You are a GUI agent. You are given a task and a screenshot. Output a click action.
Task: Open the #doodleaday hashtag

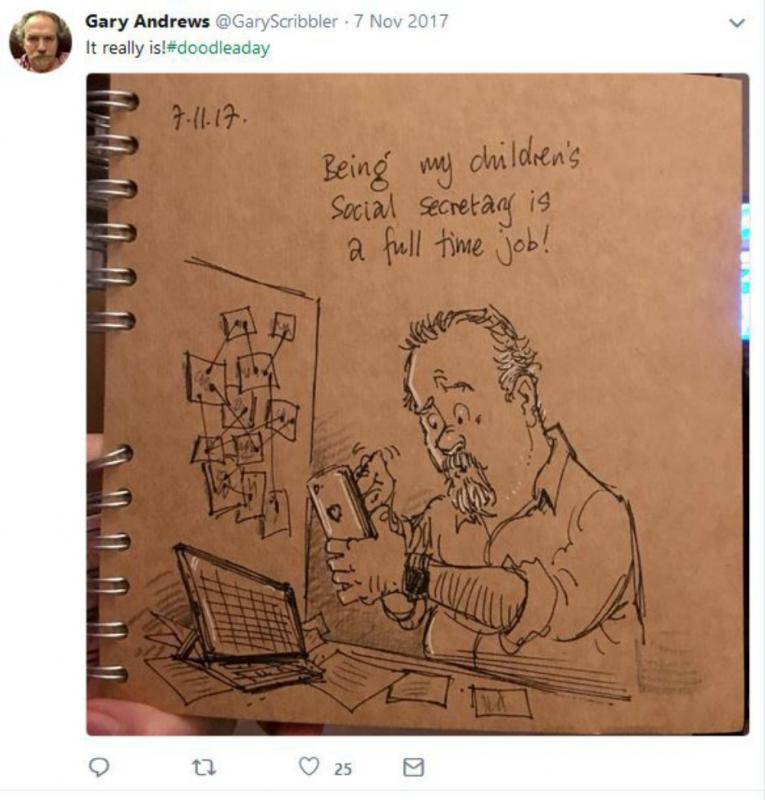[218, 48]
